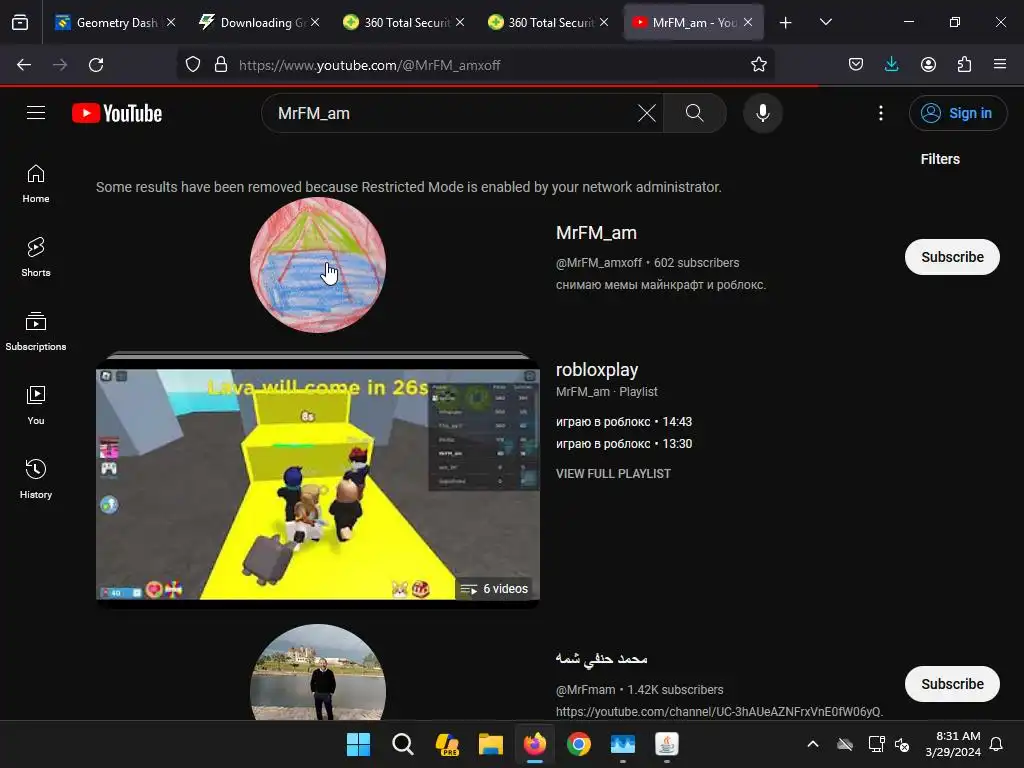The height and width of the screenshot is (768, 1024).
Task: Open the Firefox application hamburger menu
Action: tap(1000, 65)
